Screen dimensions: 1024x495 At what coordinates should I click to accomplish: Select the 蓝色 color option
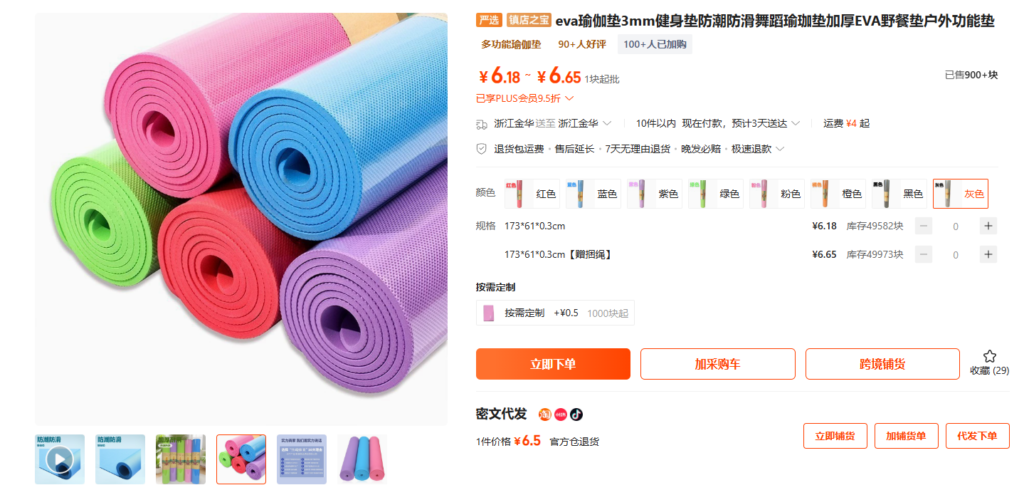(x=593, y=194)
